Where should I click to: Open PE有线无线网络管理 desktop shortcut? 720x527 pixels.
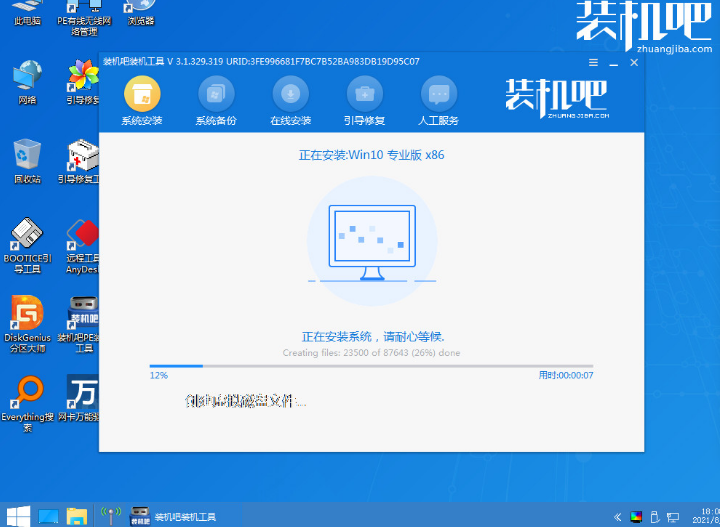(x=84, y=17)
